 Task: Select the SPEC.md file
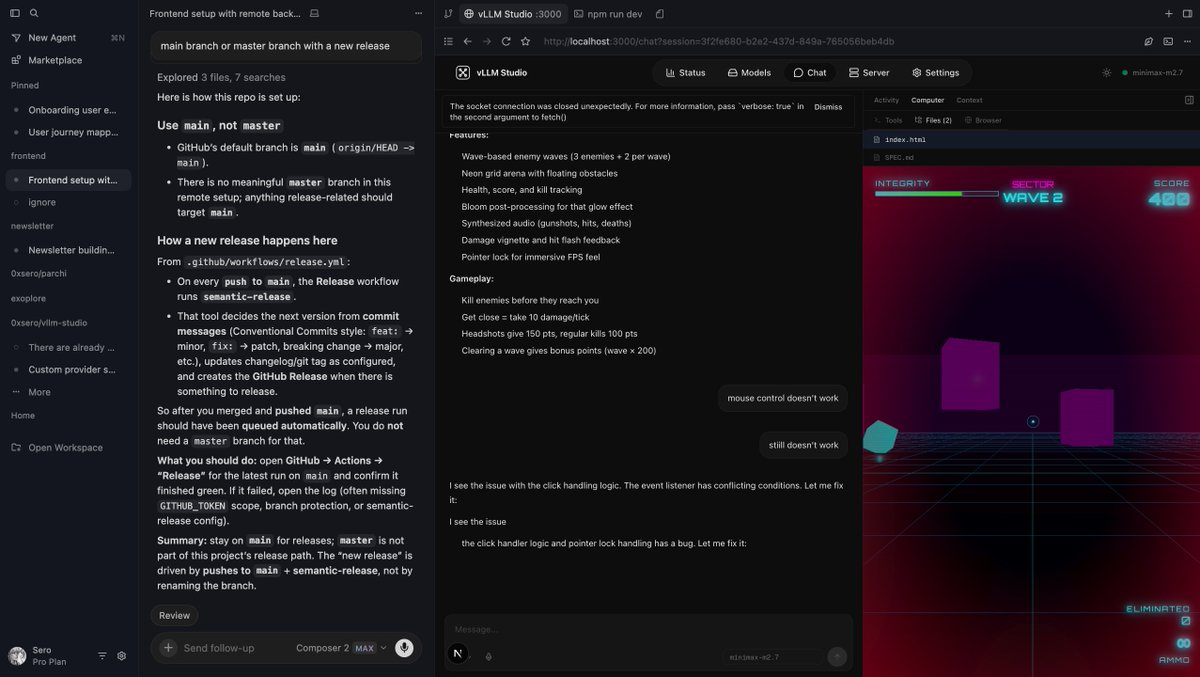pyautogui.click(x=1031, y=157)
